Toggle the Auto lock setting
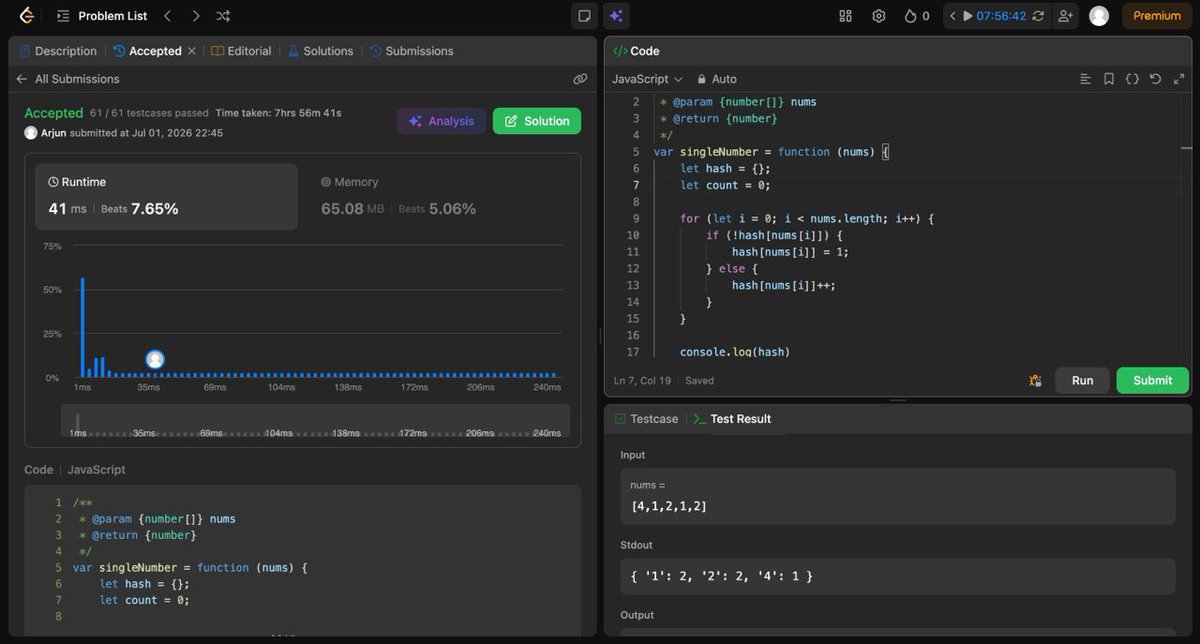Image resolution: width=1200 pixels, height=644 pixels. coord(717,79)
